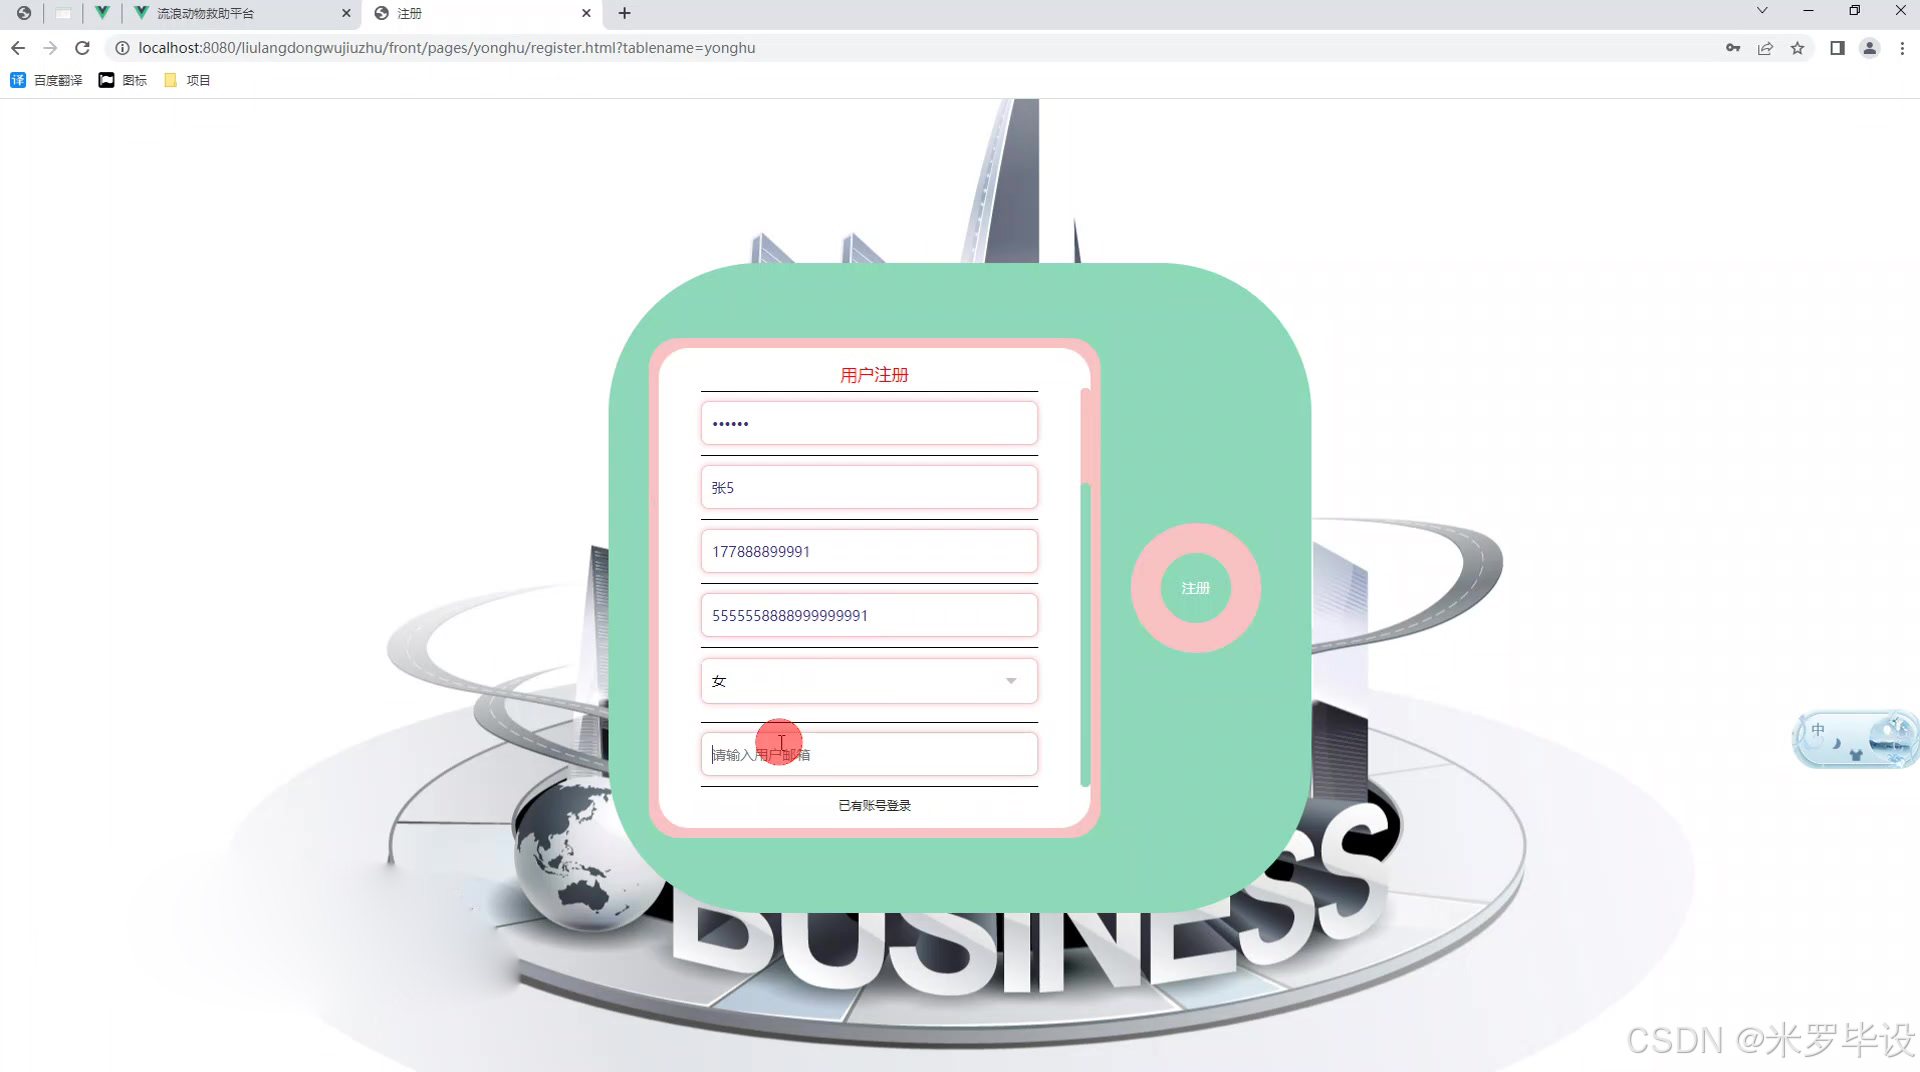Open the site information icon in address bar
1920x1072 pixels.
[122, 48]
